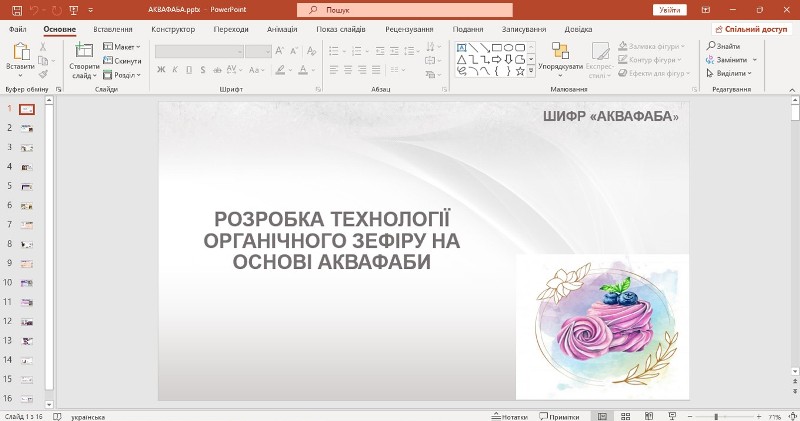The image size is (800, 421).
Task: Open the Вставлення (Insert) ribbon tab
Action: point(112,29)
